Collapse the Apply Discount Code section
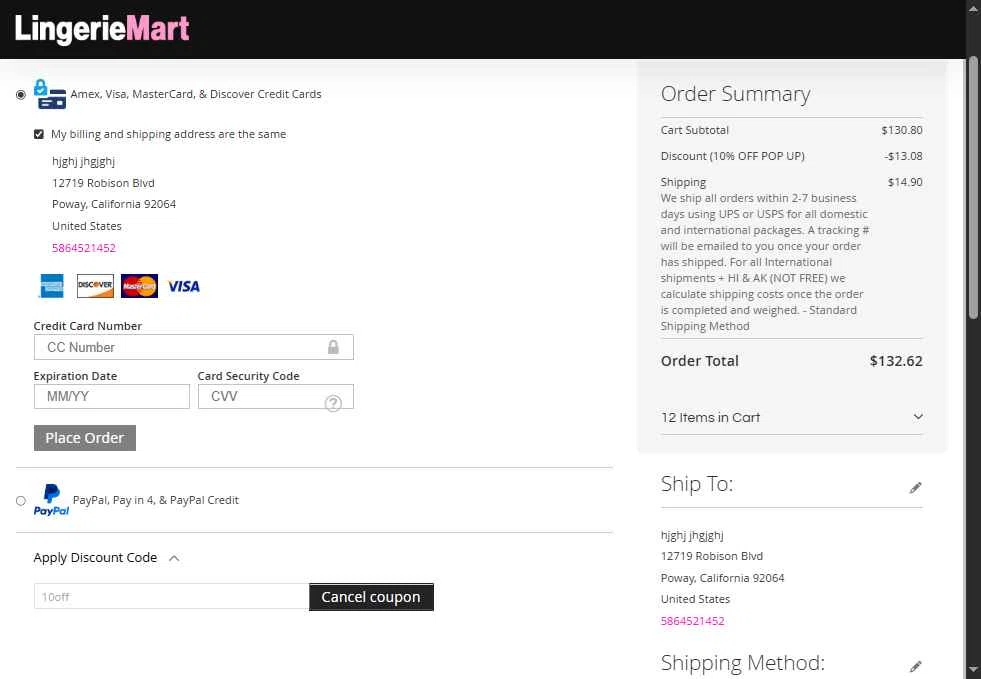This screenshot has width=981, height=679. click(175, 558)
